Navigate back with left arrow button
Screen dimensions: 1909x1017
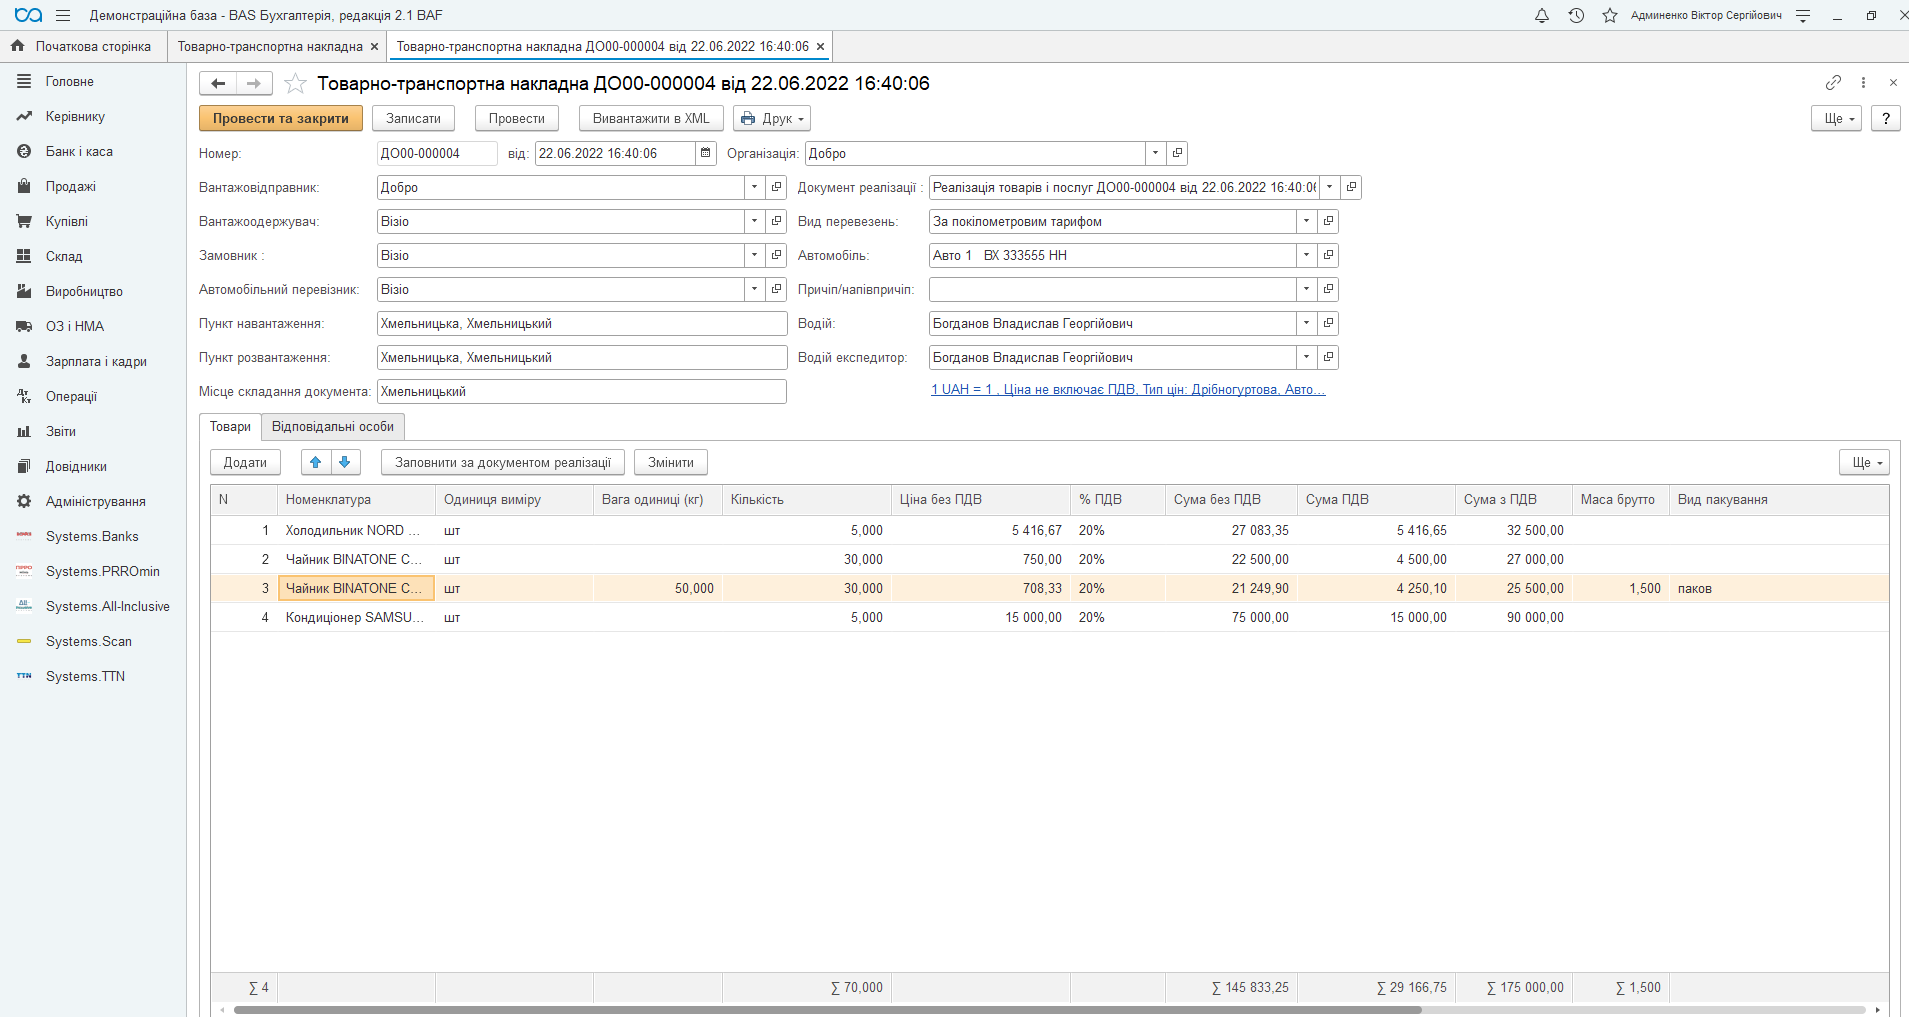218,84
